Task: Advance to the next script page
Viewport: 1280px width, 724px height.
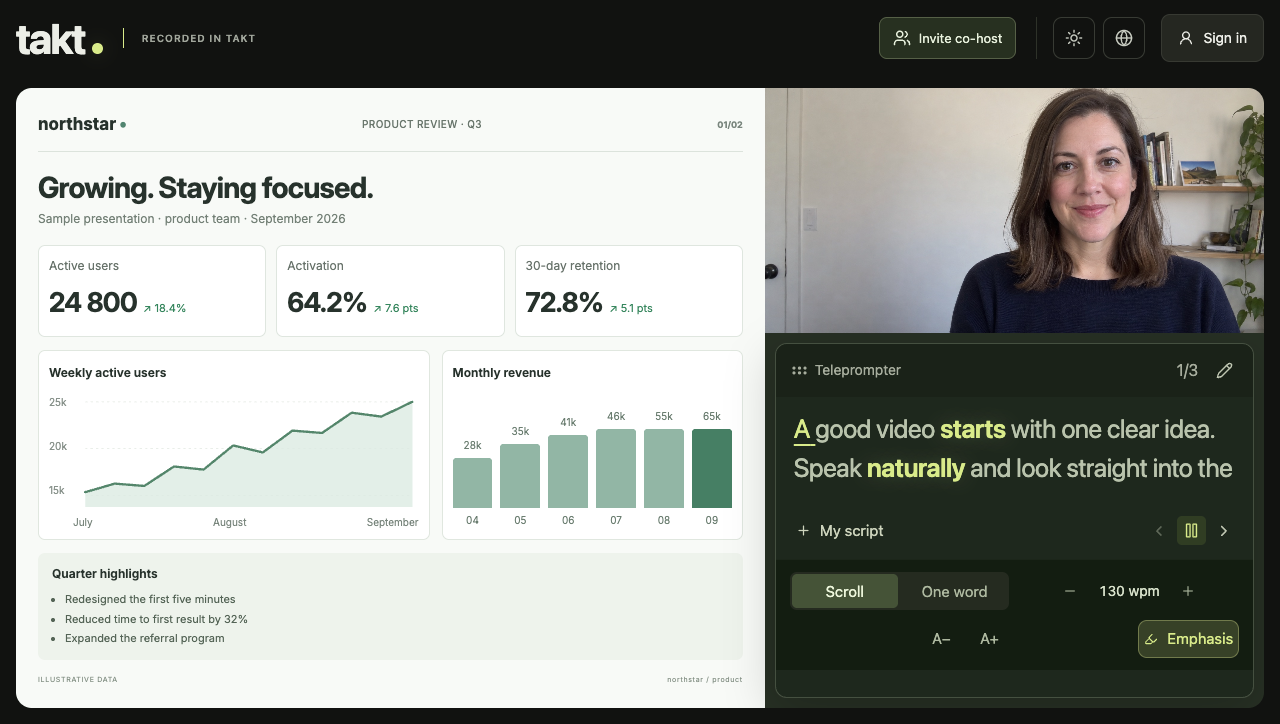Action: coord(1224,531)
